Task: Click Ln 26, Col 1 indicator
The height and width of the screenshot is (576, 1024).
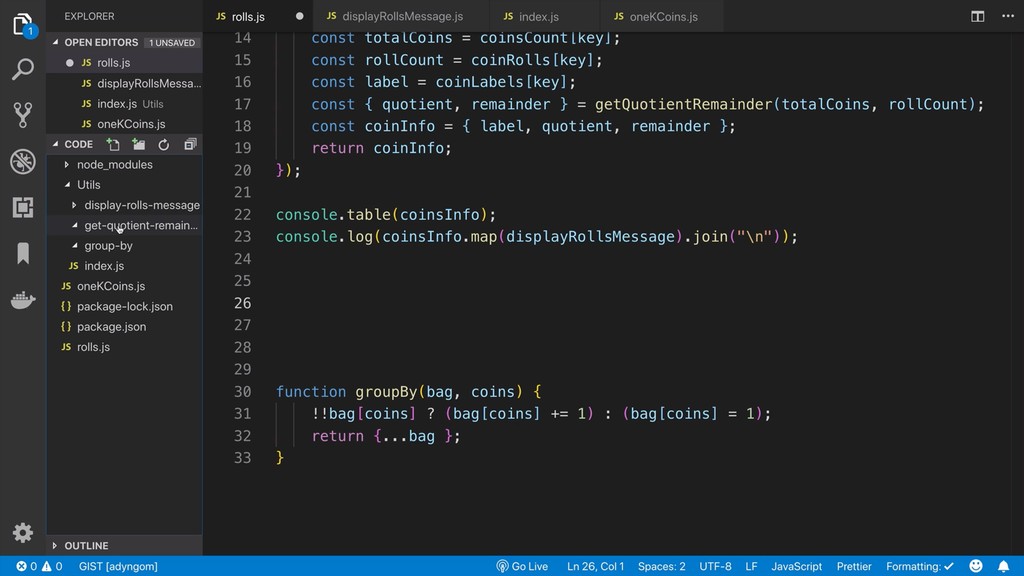Action: point(596,566)
